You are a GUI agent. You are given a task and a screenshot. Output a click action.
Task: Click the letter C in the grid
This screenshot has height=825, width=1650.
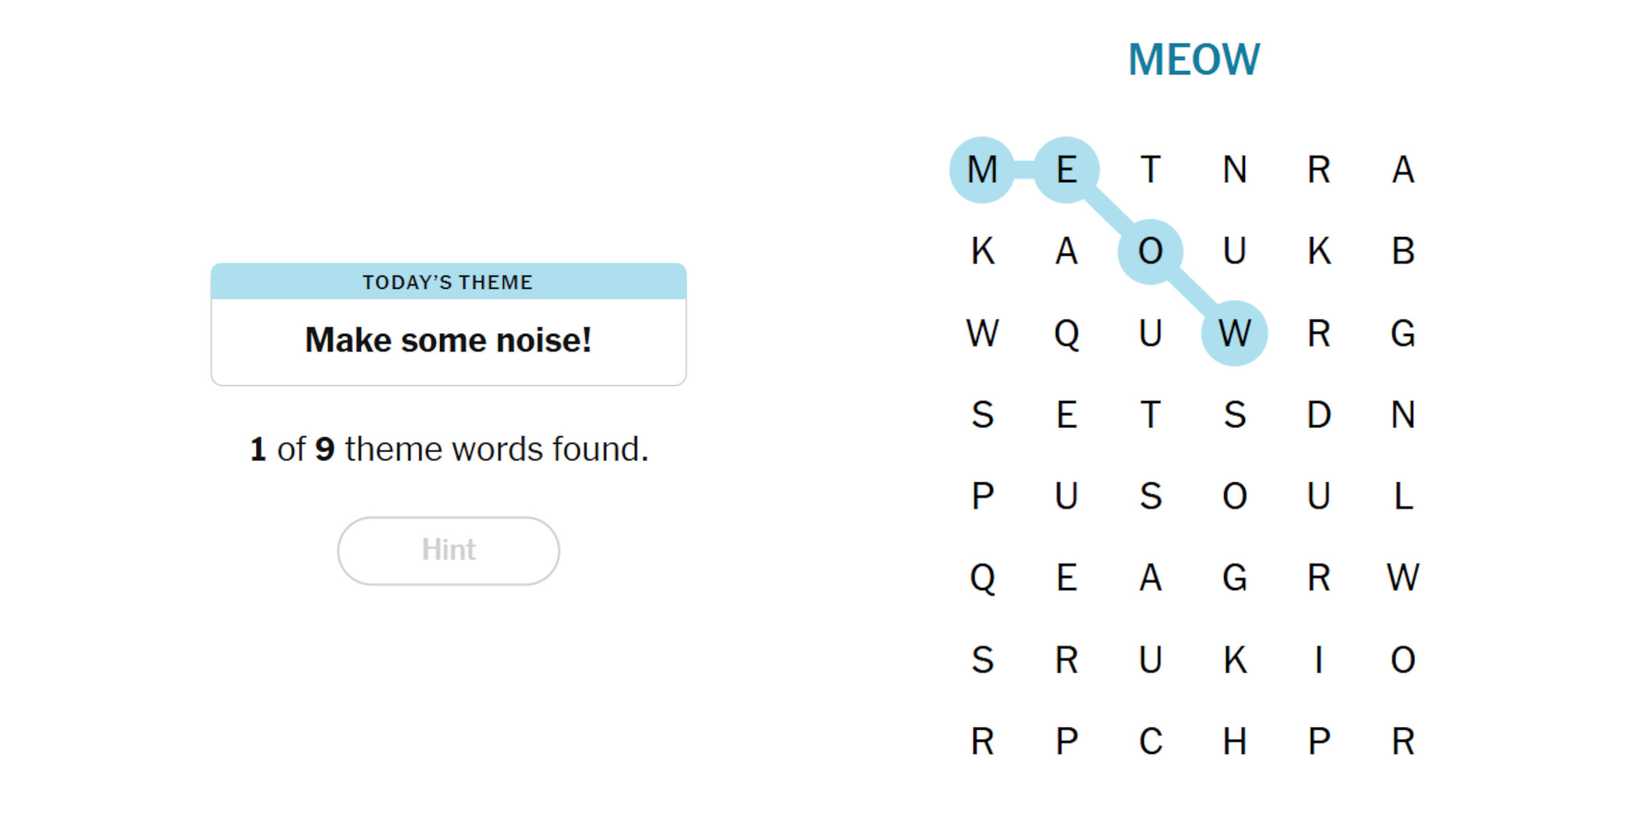(x=1150, y=742)
